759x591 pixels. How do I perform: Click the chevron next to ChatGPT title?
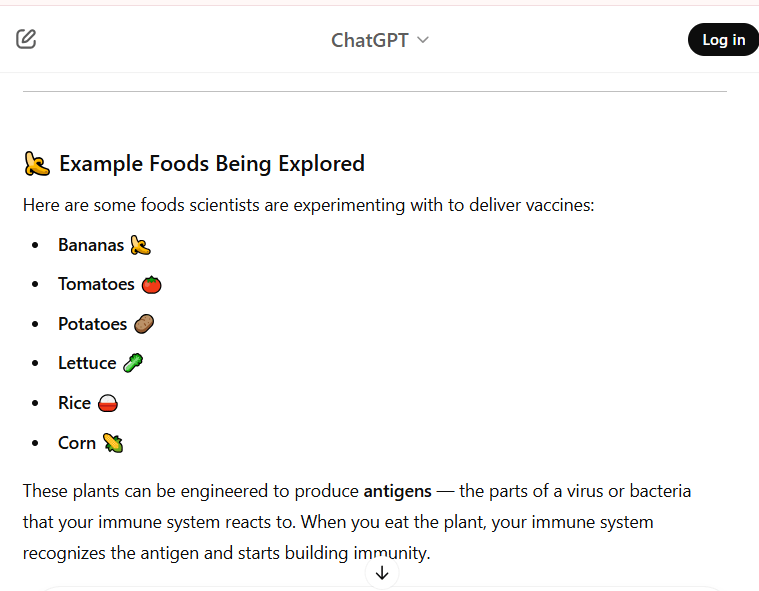coord(423,40)
